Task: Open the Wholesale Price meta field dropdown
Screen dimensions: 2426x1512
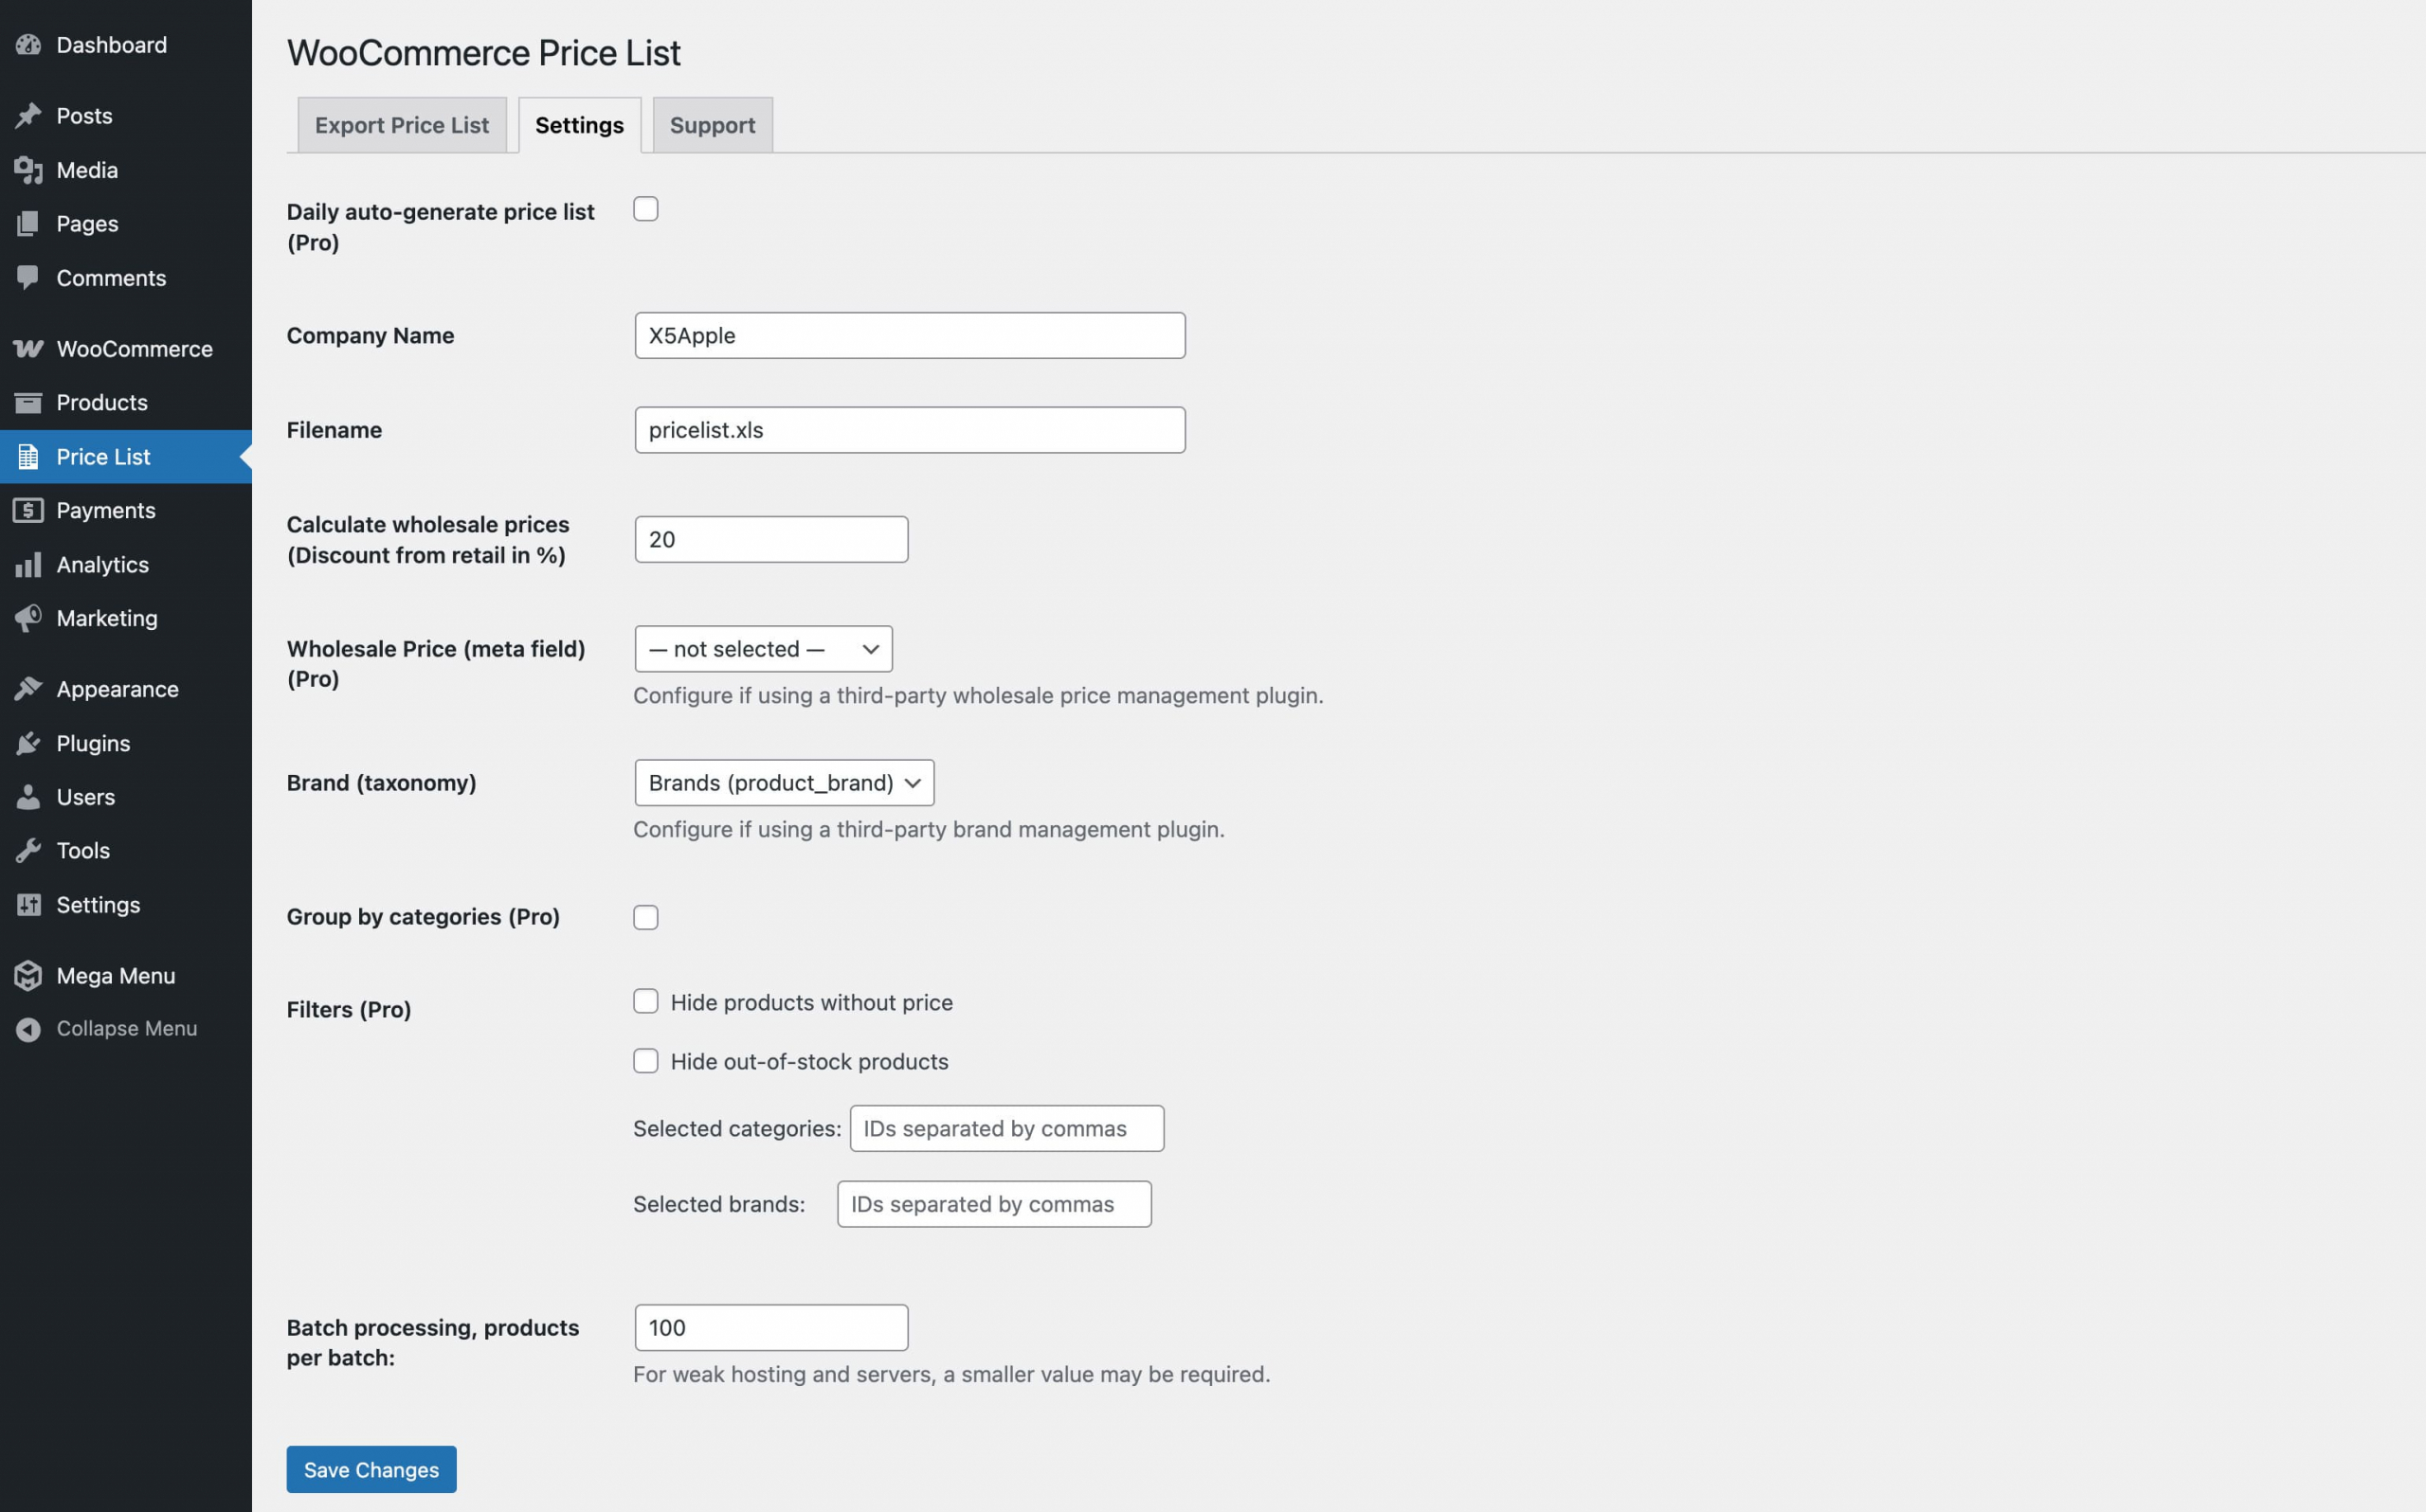Action: point(763,649)
